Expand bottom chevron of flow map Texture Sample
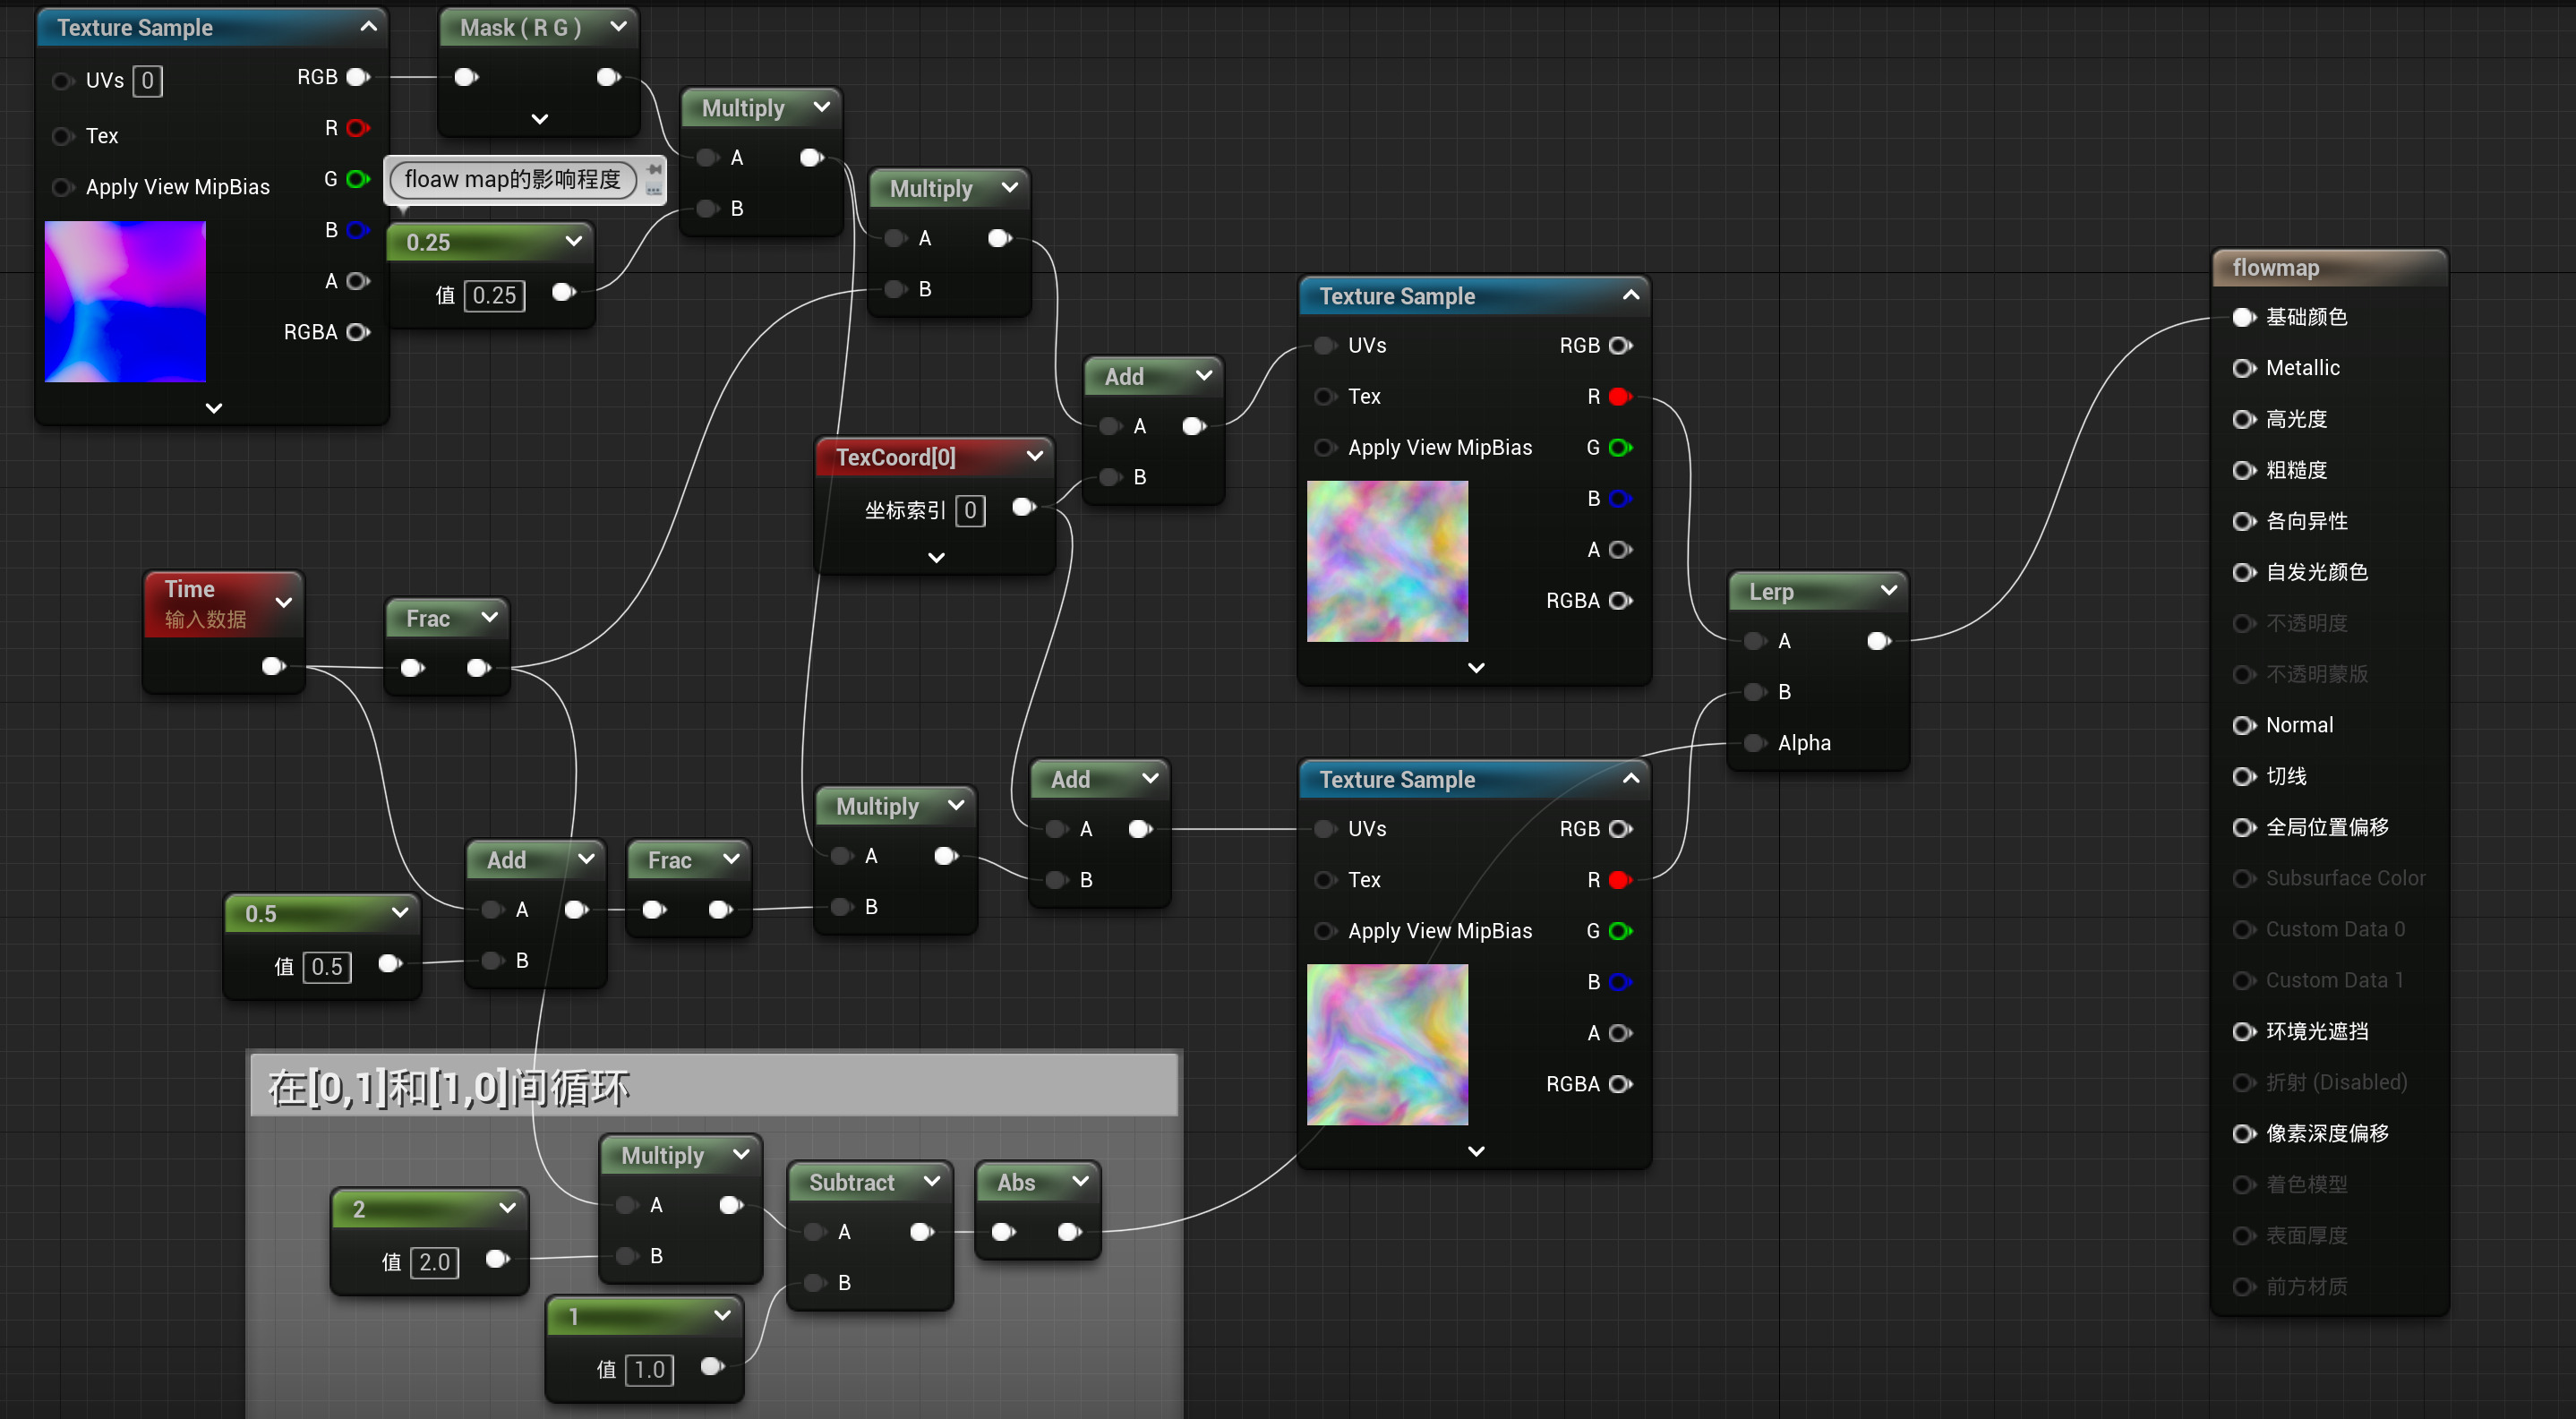 213,408
